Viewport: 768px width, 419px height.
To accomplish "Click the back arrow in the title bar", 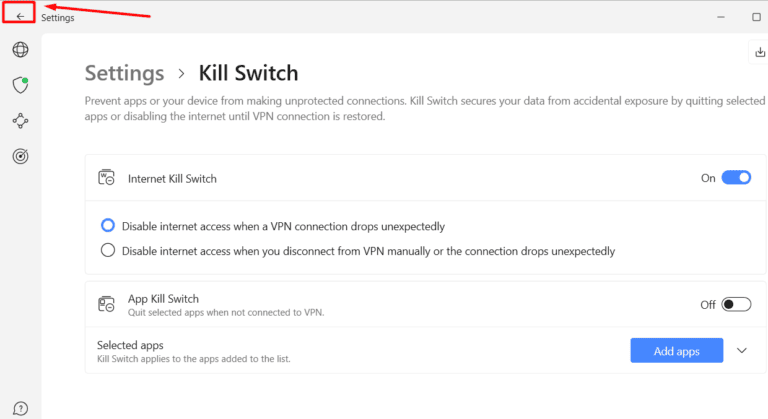I will 20,16.
